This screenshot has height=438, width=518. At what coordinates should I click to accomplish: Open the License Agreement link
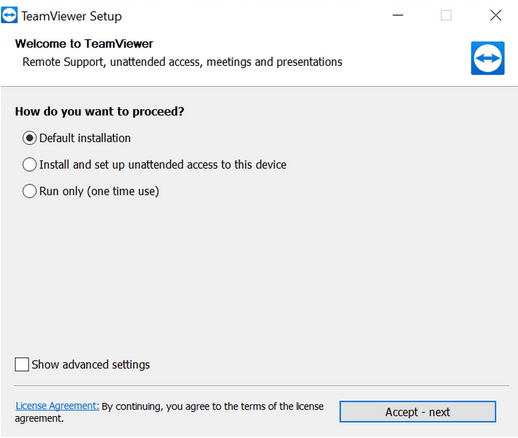[57, 406]
